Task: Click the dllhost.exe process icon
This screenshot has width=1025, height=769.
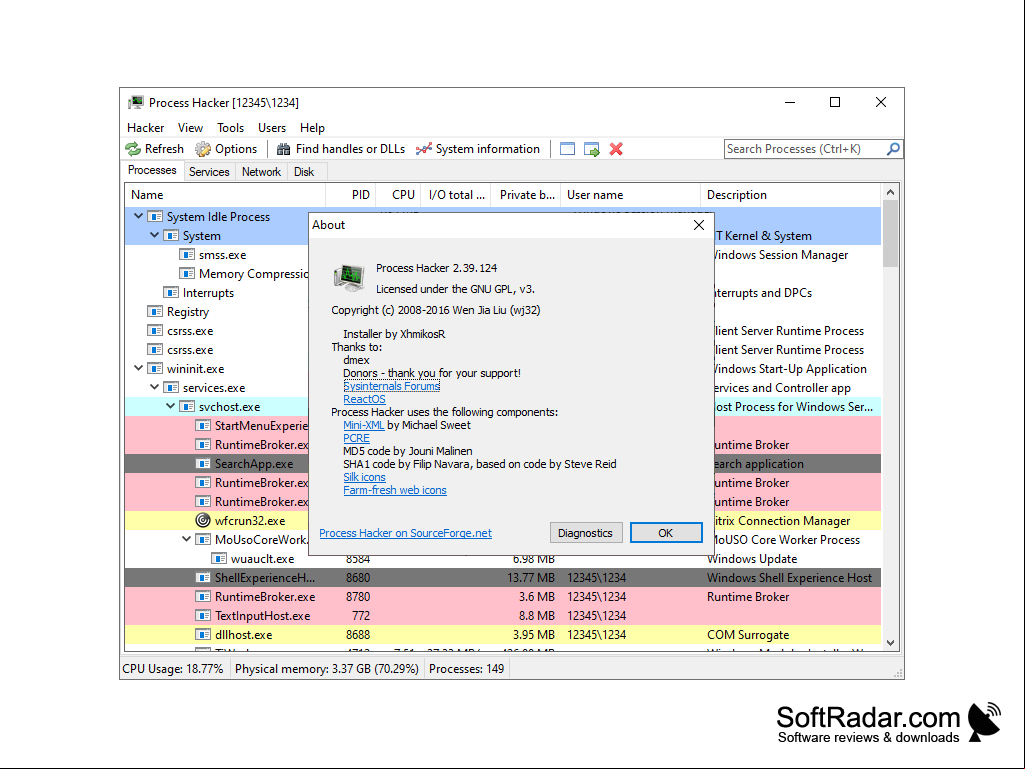Action: tap(203, 634)
